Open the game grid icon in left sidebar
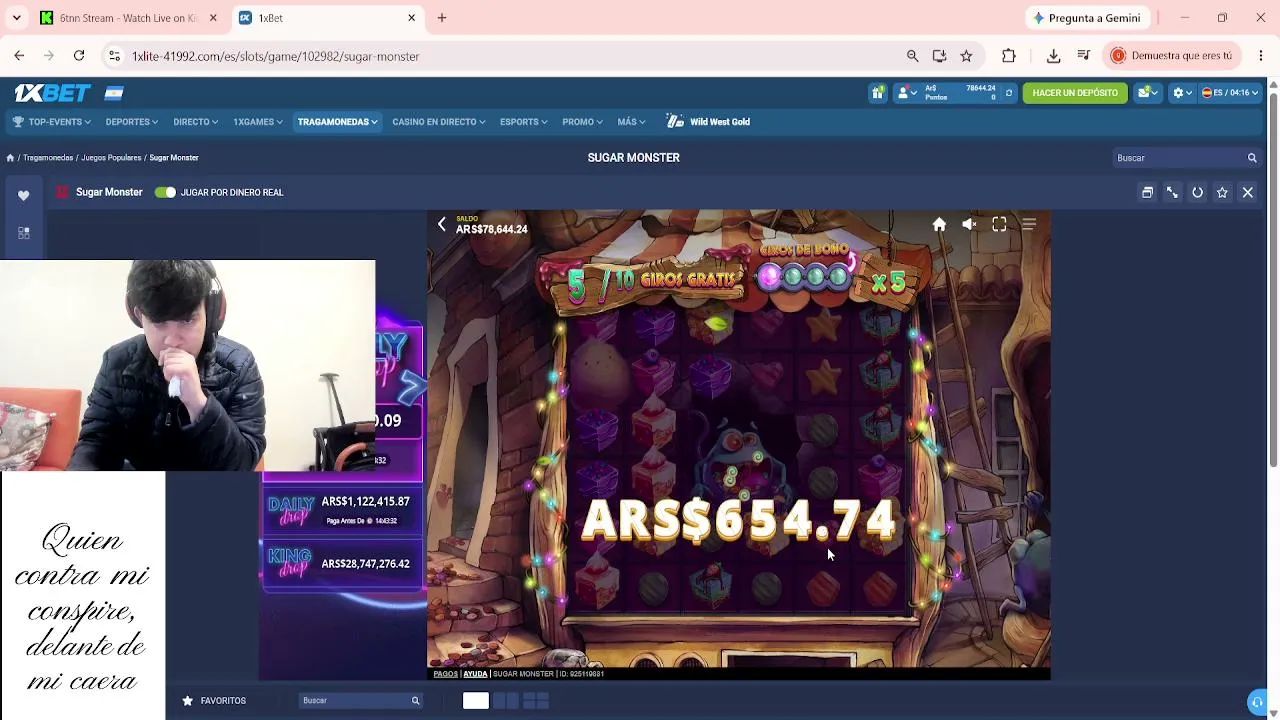This screenshot has height=720, width=1280. point(24,233)
